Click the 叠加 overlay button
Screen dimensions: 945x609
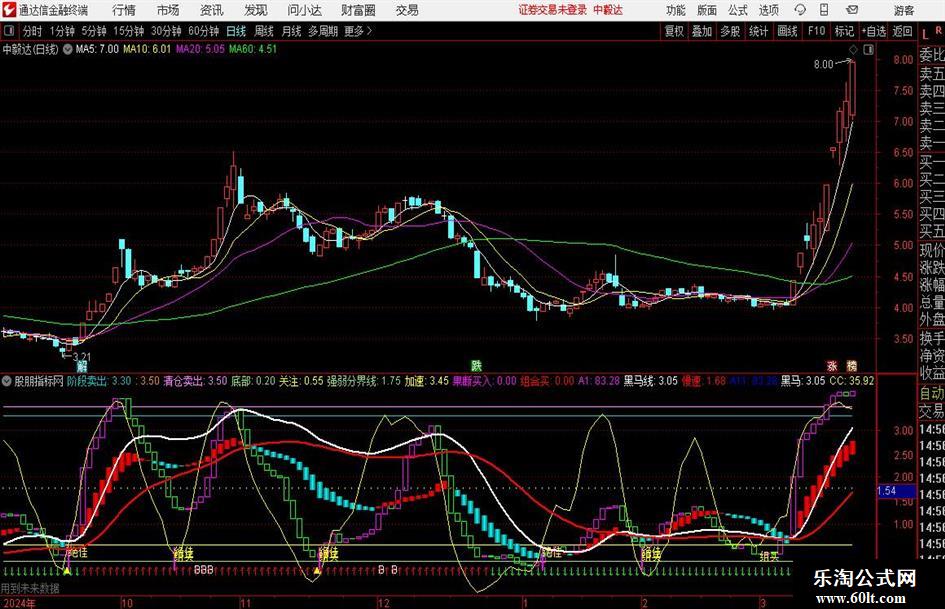(x=702, y=31)
